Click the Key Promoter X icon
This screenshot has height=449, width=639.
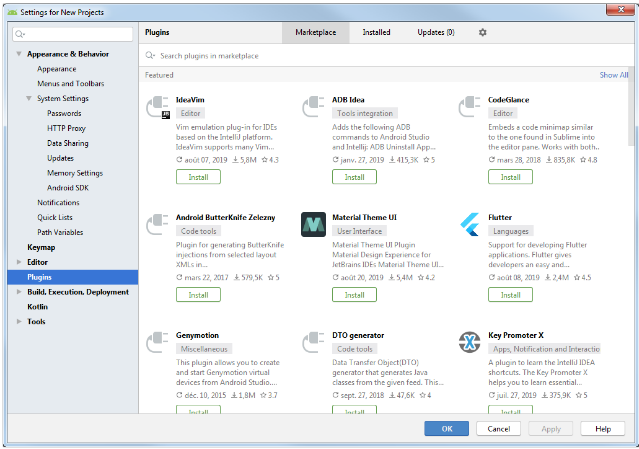(x=471, y=342)
